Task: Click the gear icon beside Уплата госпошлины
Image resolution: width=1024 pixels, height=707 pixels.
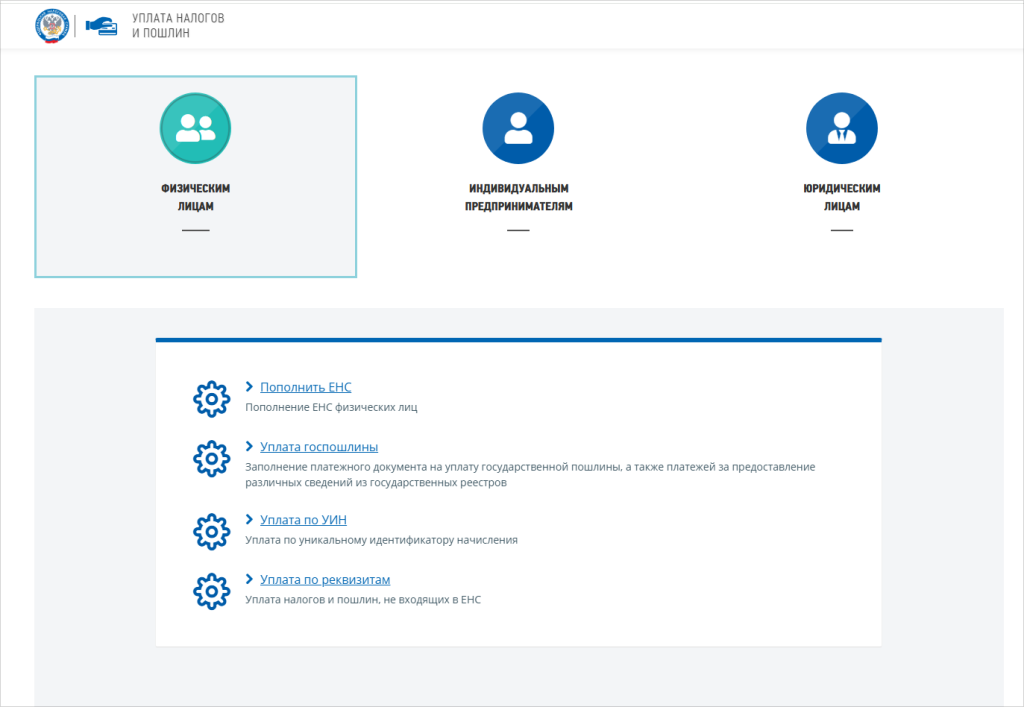Action: (210, 458)
